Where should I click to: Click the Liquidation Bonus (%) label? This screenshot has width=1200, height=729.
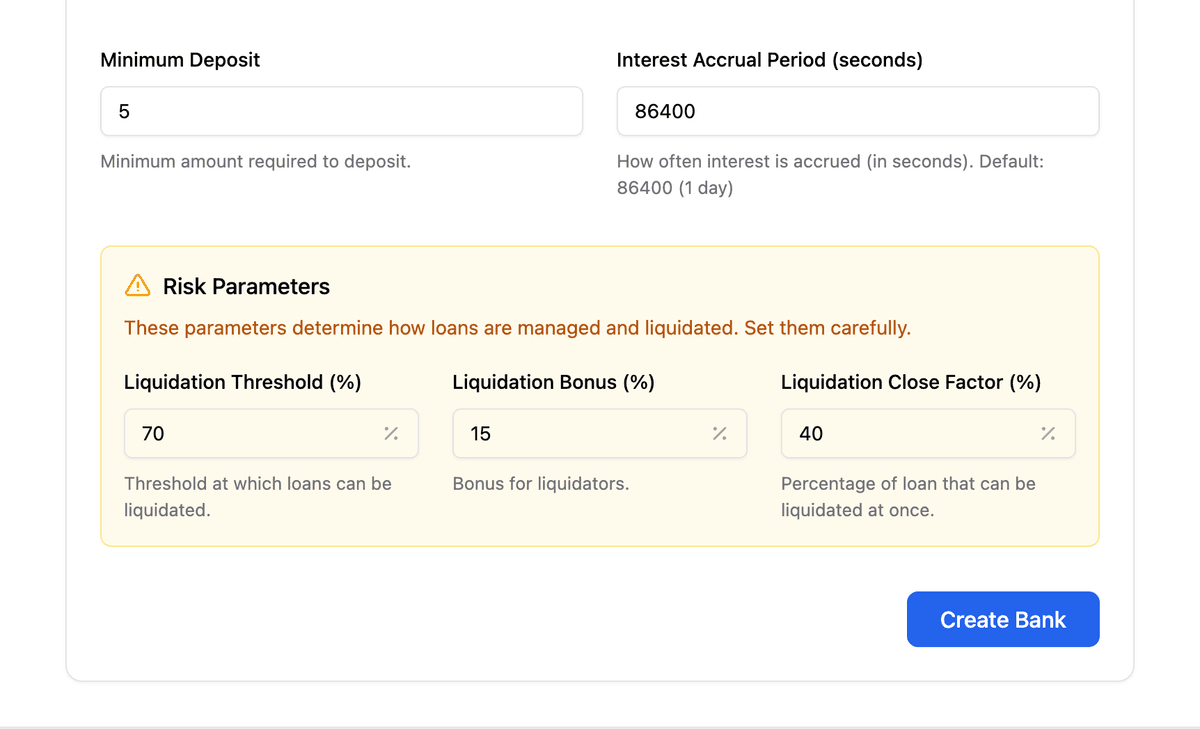point(553,382)
